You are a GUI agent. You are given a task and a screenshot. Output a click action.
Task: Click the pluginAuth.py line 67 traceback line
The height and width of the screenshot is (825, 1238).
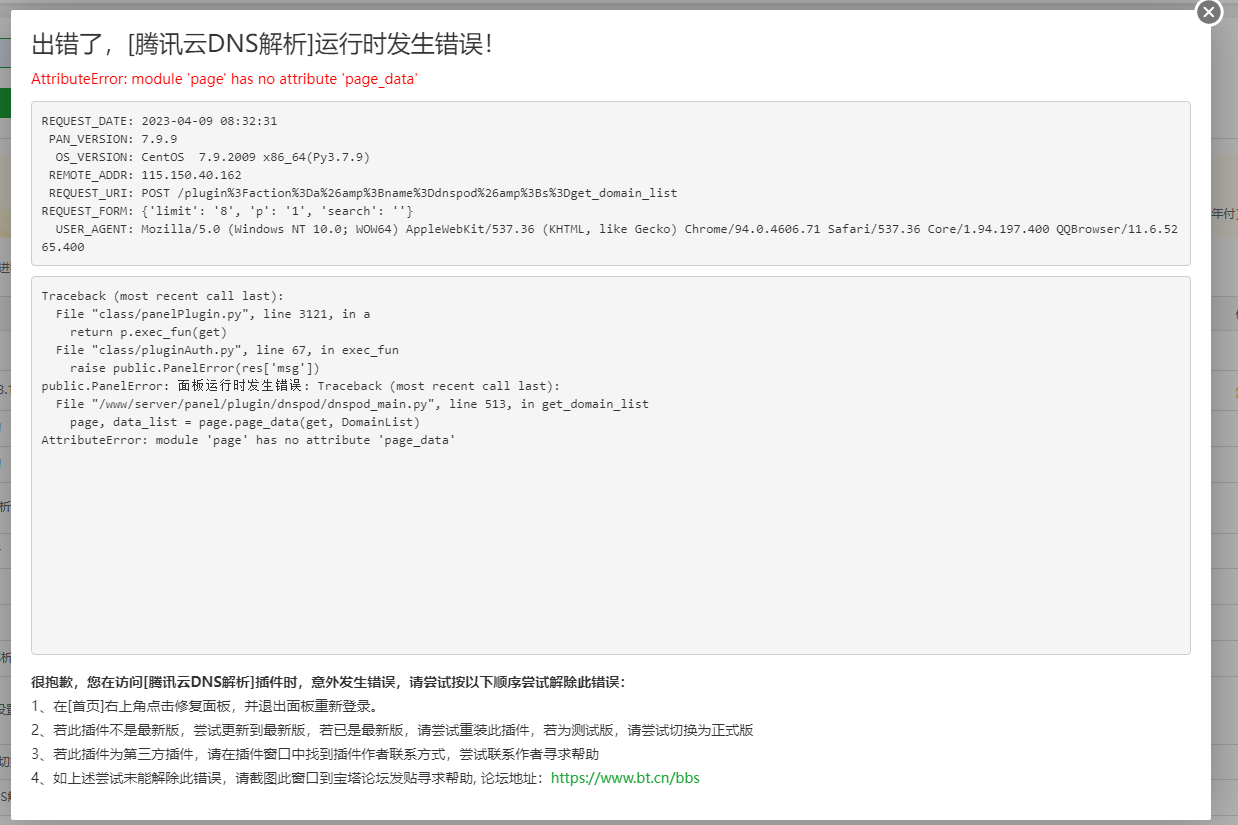227,350
